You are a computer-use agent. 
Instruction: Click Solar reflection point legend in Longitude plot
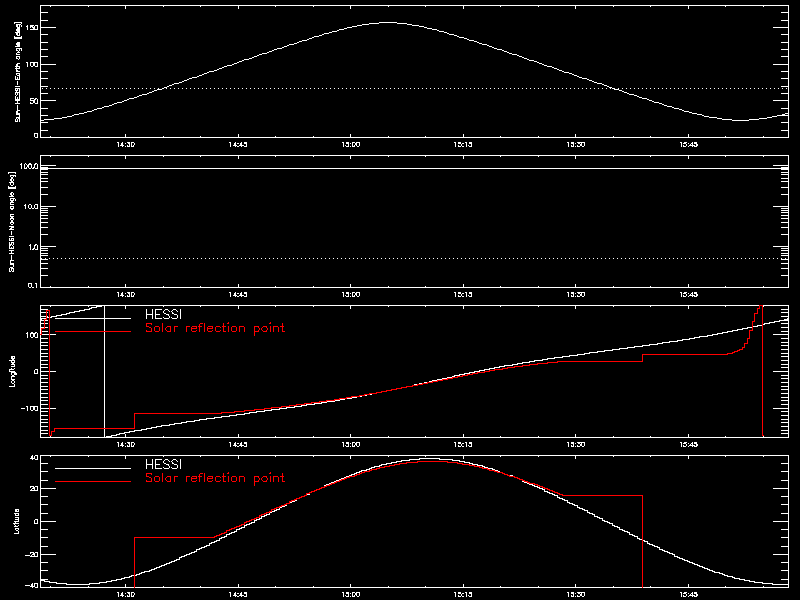[215, 328]
